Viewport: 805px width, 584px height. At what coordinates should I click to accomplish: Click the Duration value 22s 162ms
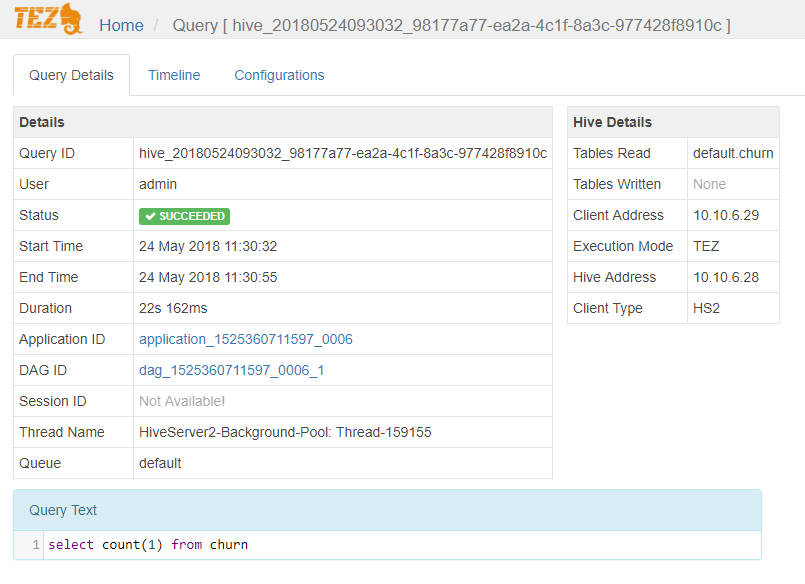click(x=173, y=308)
